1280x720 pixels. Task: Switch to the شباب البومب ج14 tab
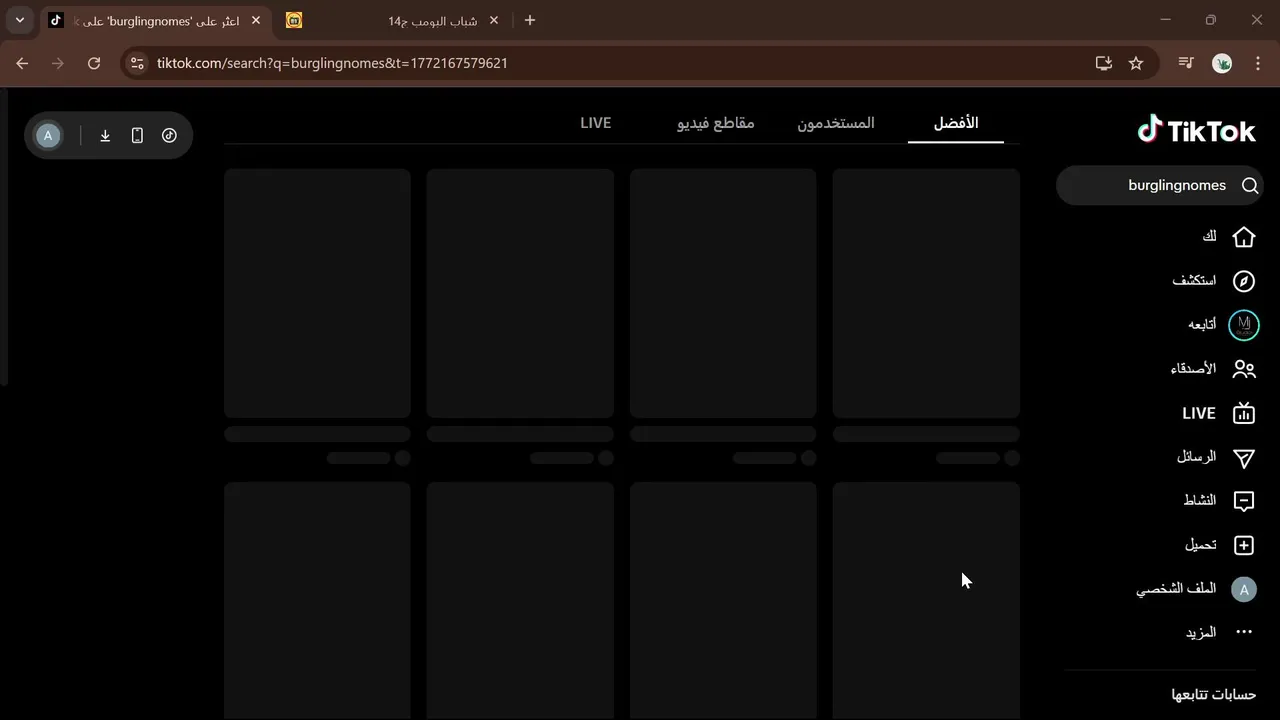tap(393, 20)
